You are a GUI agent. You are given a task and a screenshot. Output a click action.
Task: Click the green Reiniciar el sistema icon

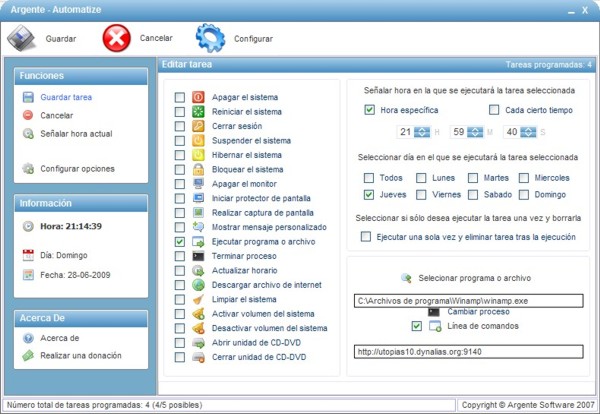tap(198, 112)
